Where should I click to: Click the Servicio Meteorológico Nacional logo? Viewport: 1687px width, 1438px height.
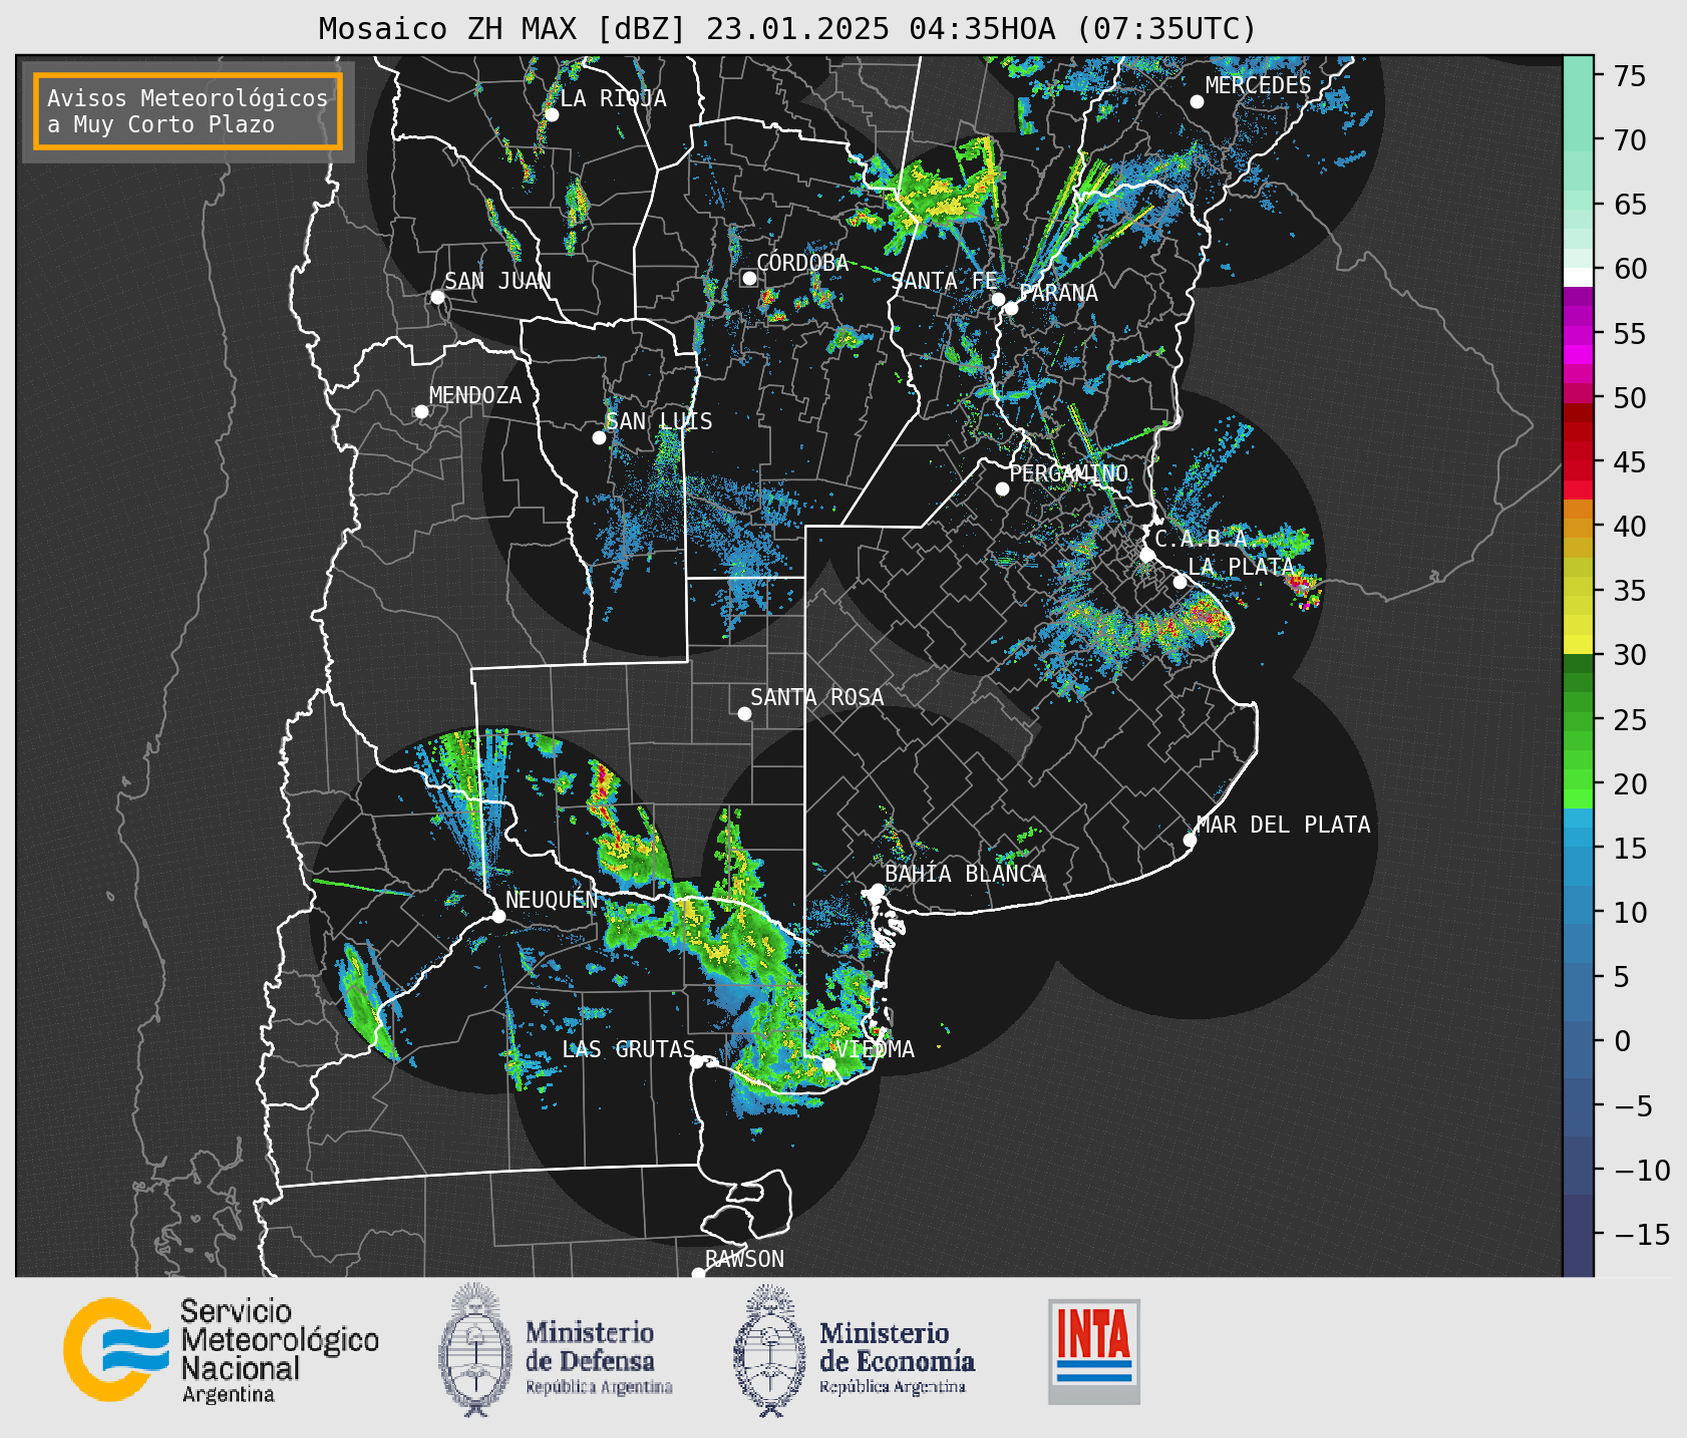(221, 1350)
